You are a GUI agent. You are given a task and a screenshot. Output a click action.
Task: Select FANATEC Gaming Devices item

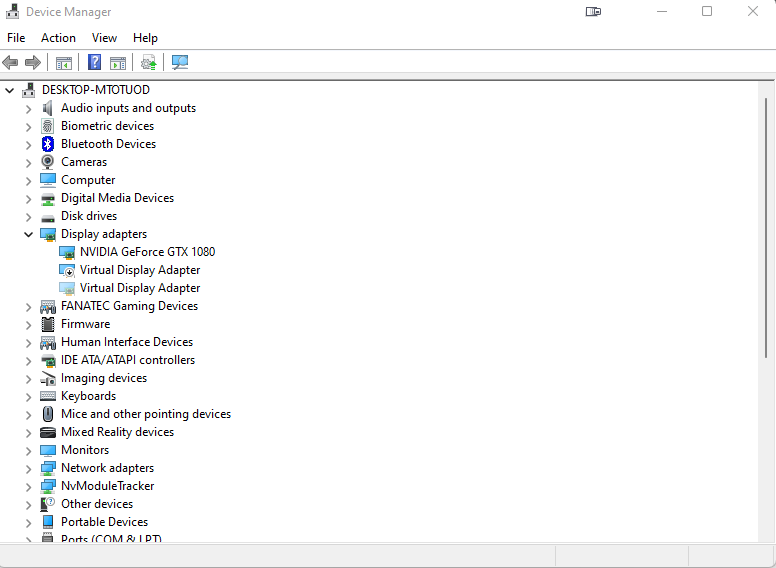point(129,306)
